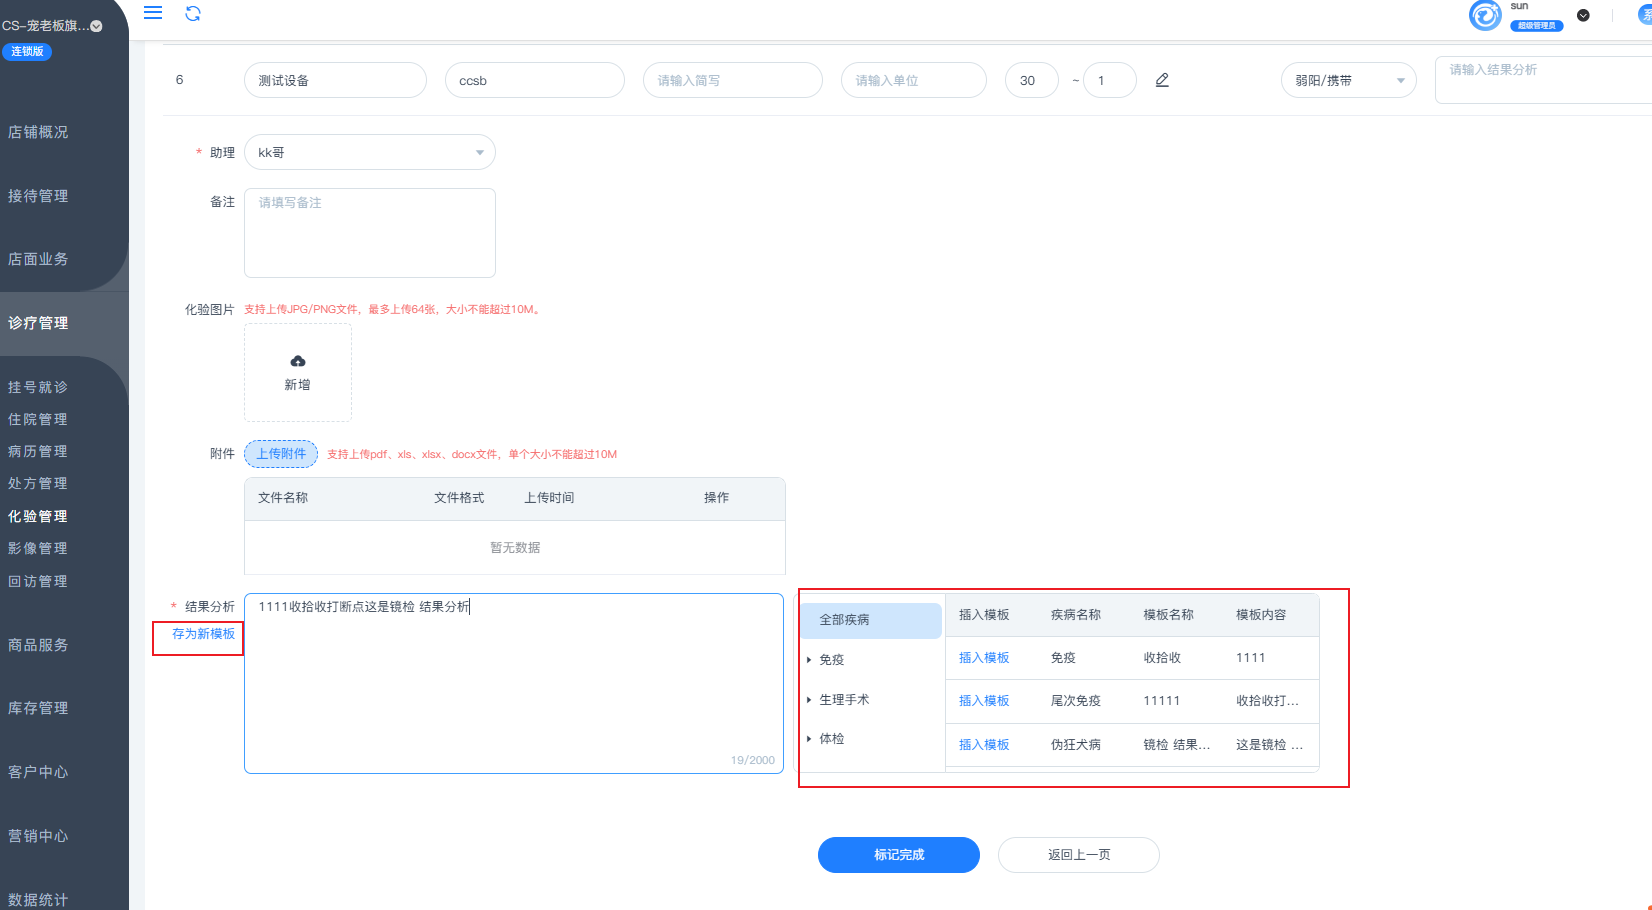
Task: Click the 疾病名称 column header
Action: (1076, 615)
